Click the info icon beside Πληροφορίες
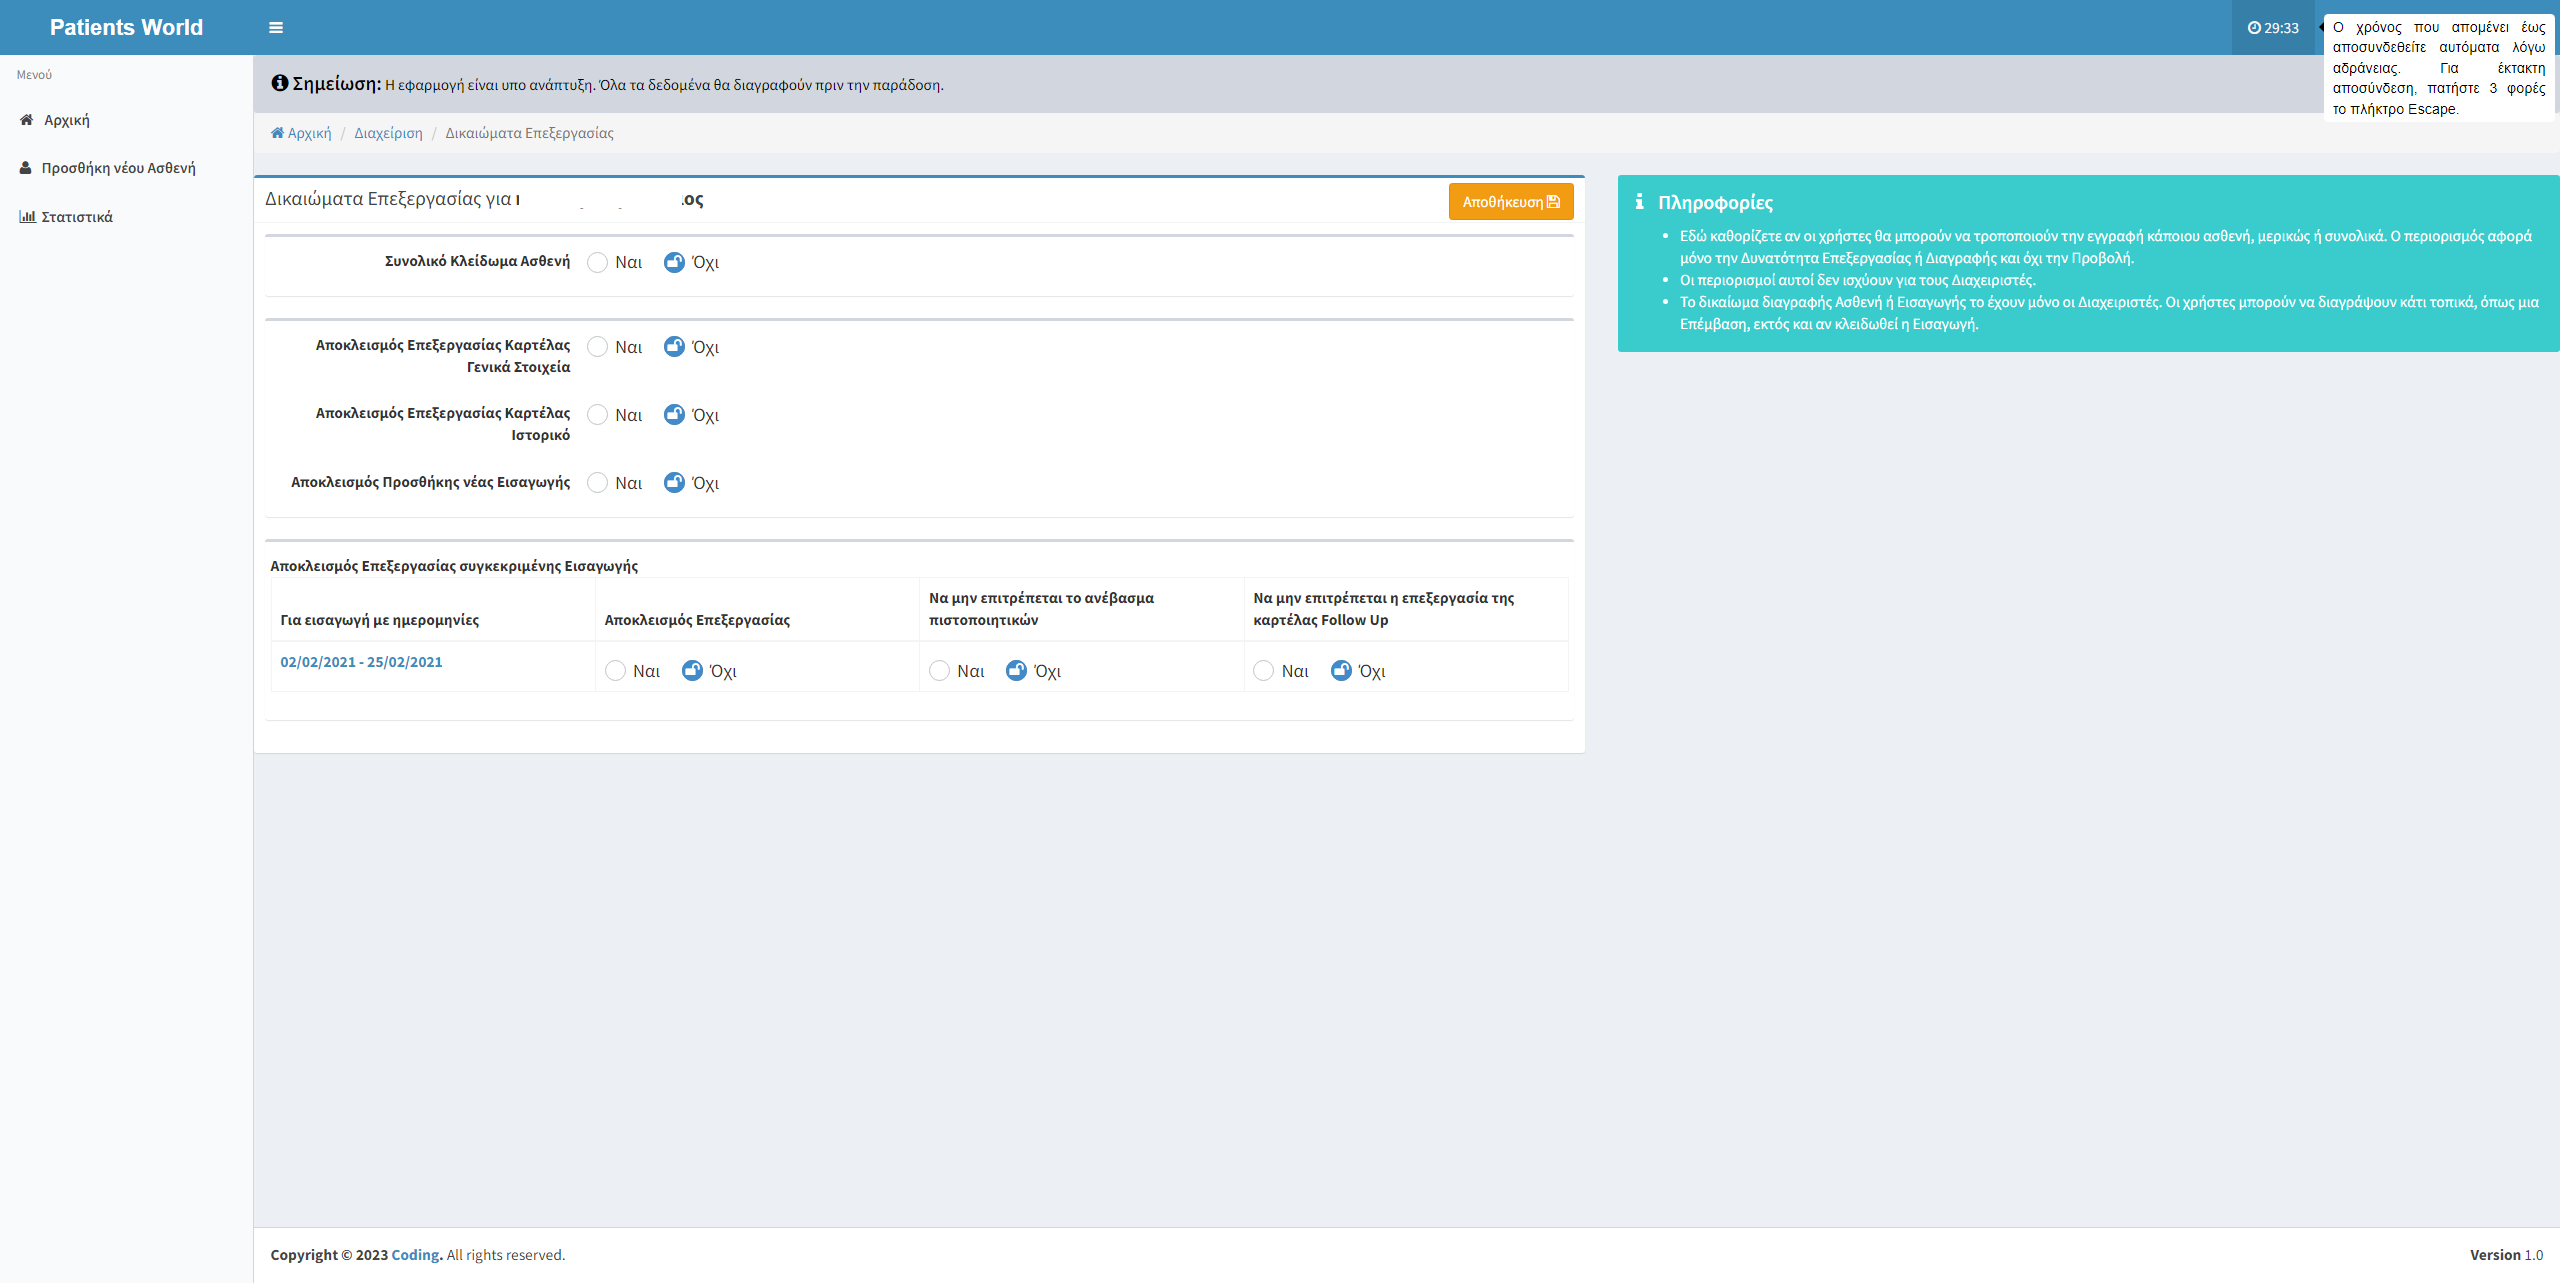The width and height of the screenshot is (2560, 1283). pos(1639,202)
